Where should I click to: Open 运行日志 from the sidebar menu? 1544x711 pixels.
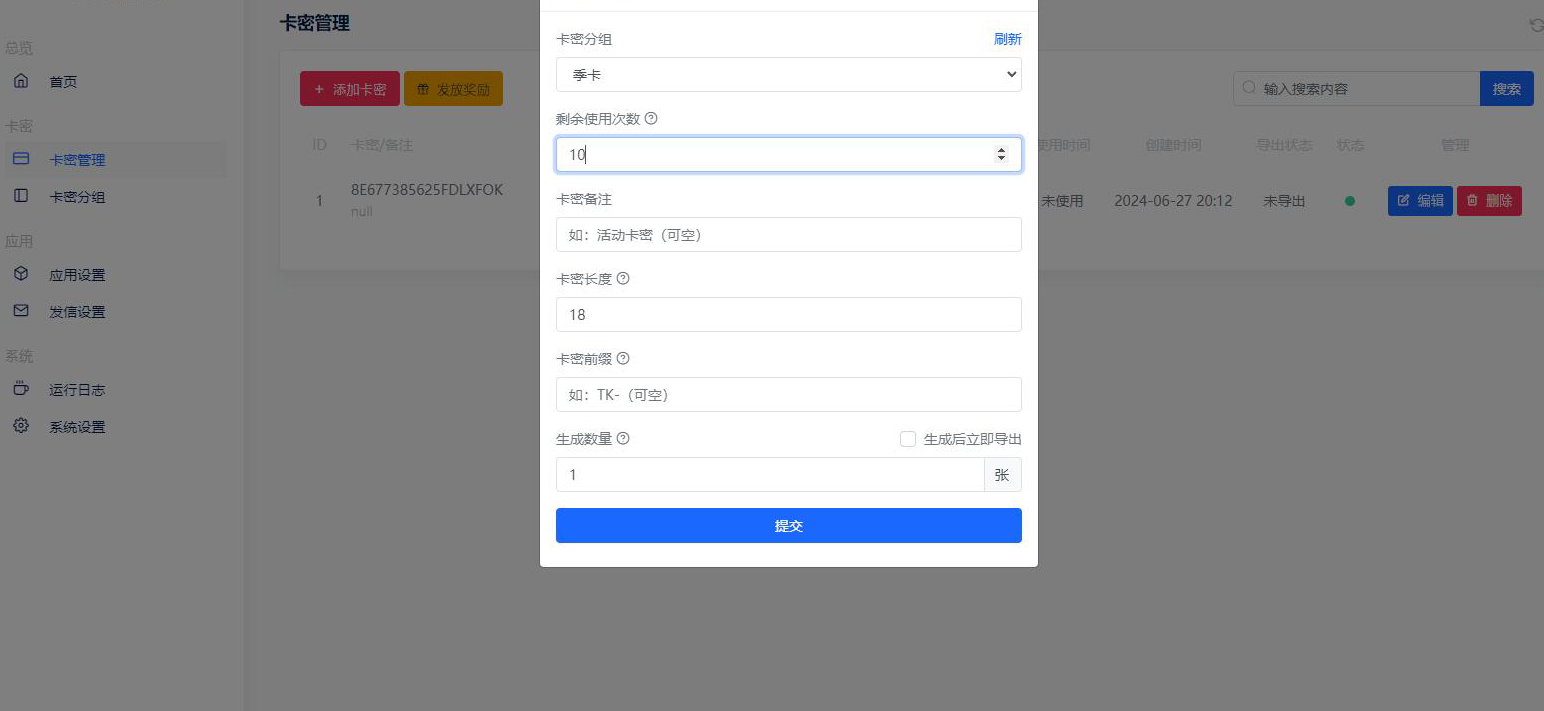point(77,390)
